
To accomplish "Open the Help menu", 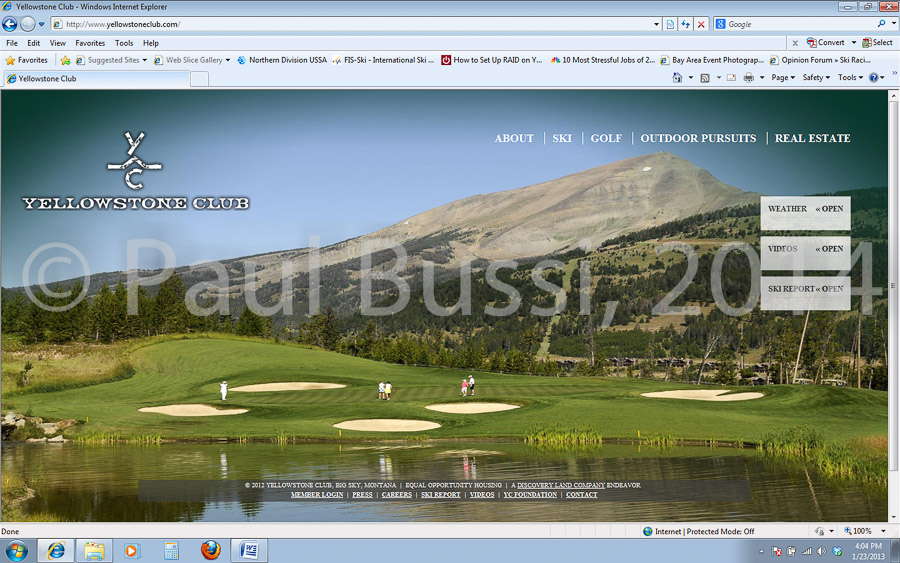I will point(150,43).
